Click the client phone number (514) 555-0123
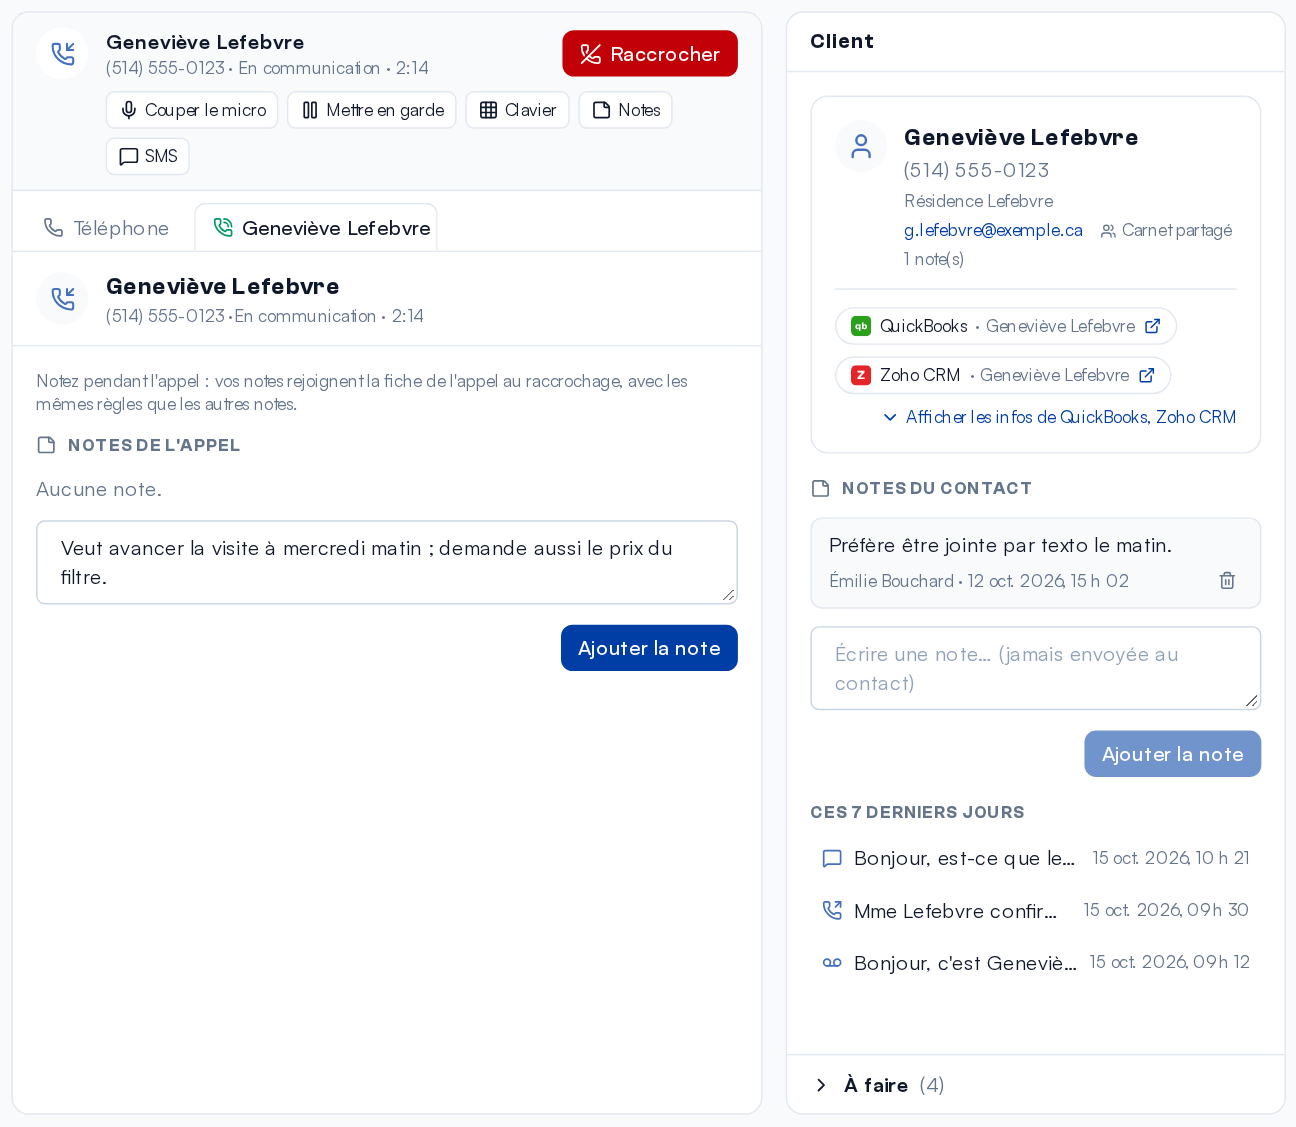This screenshot has width=1296, height=1127. tap(976, 170)
